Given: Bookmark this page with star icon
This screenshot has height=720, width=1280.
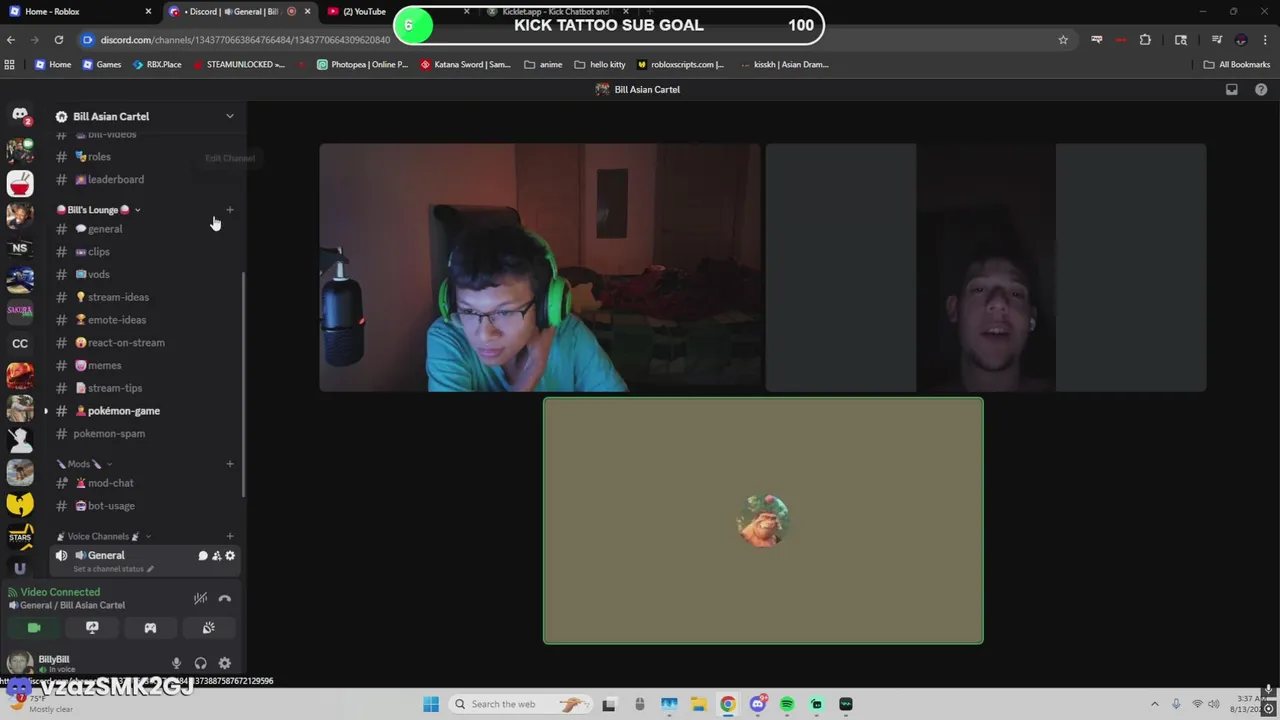Looking at the screenshot, I should [1063, 40].
